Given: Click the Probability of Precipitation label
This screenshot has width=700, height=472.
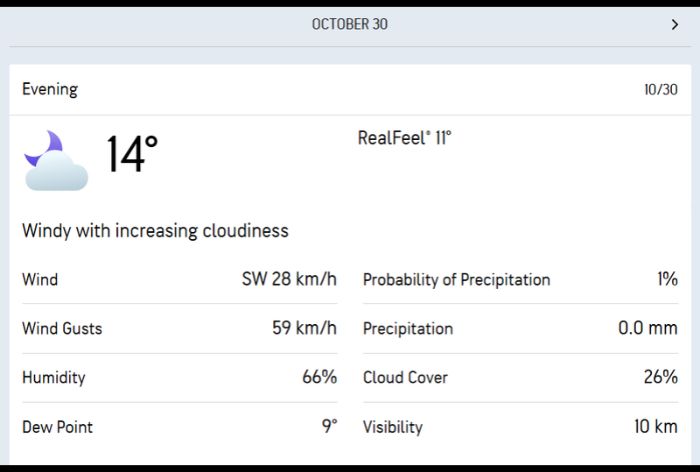Looking at the screenshot, I should pyautogui.click(x=457, y=280).
